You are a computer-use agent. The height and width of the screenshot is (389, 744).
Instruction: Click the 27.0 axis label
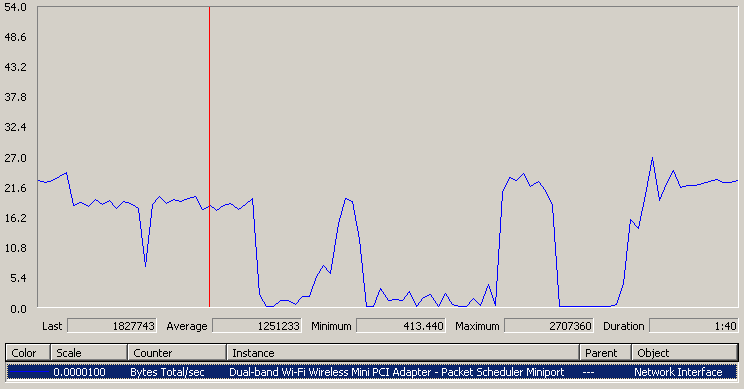coord(15,157)
